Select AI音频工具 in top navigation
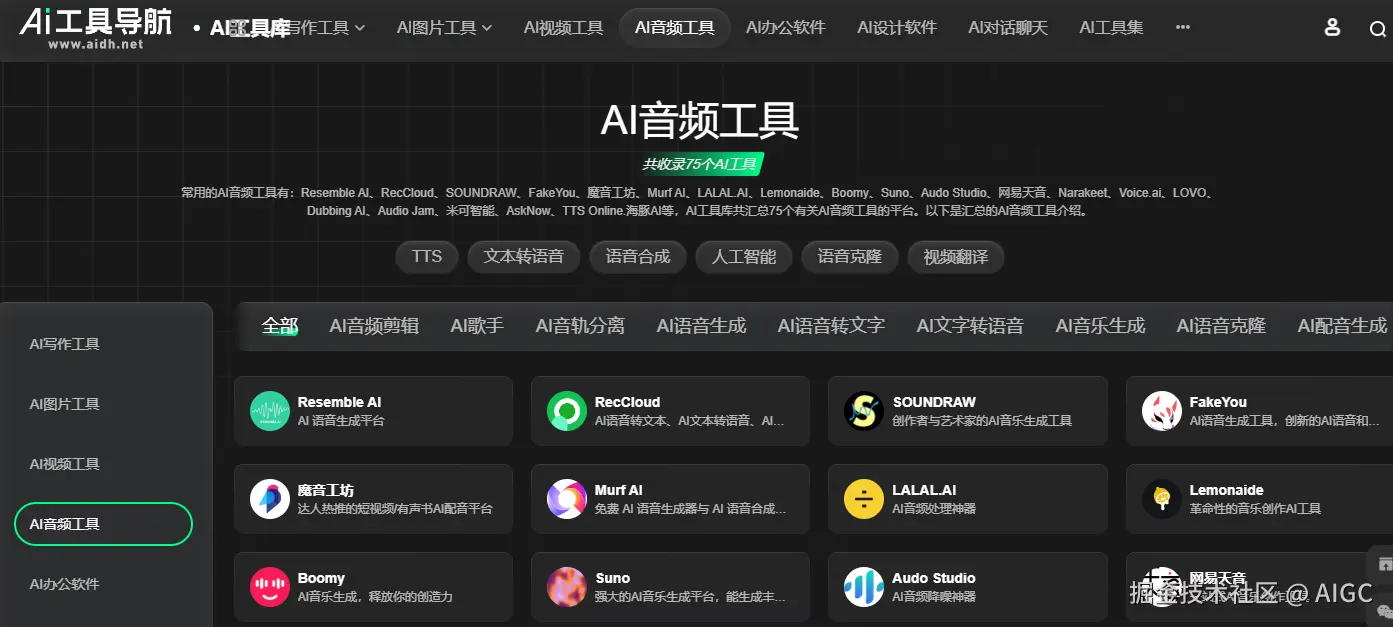 point(675,28)
